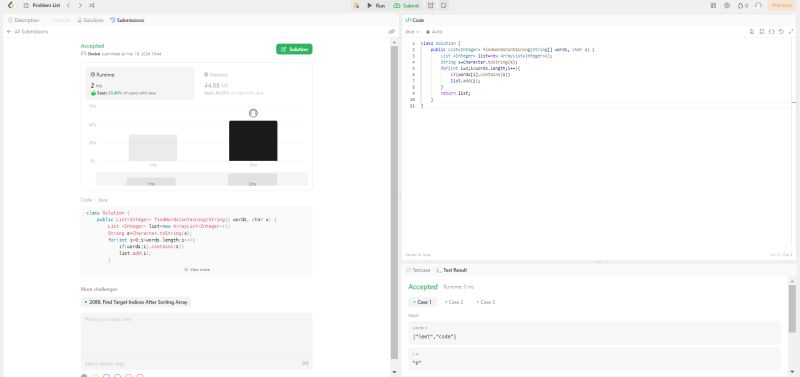This screenshot has height=377, width=800.
Task: Go to next problem arrow
Action: coord(80,5)
